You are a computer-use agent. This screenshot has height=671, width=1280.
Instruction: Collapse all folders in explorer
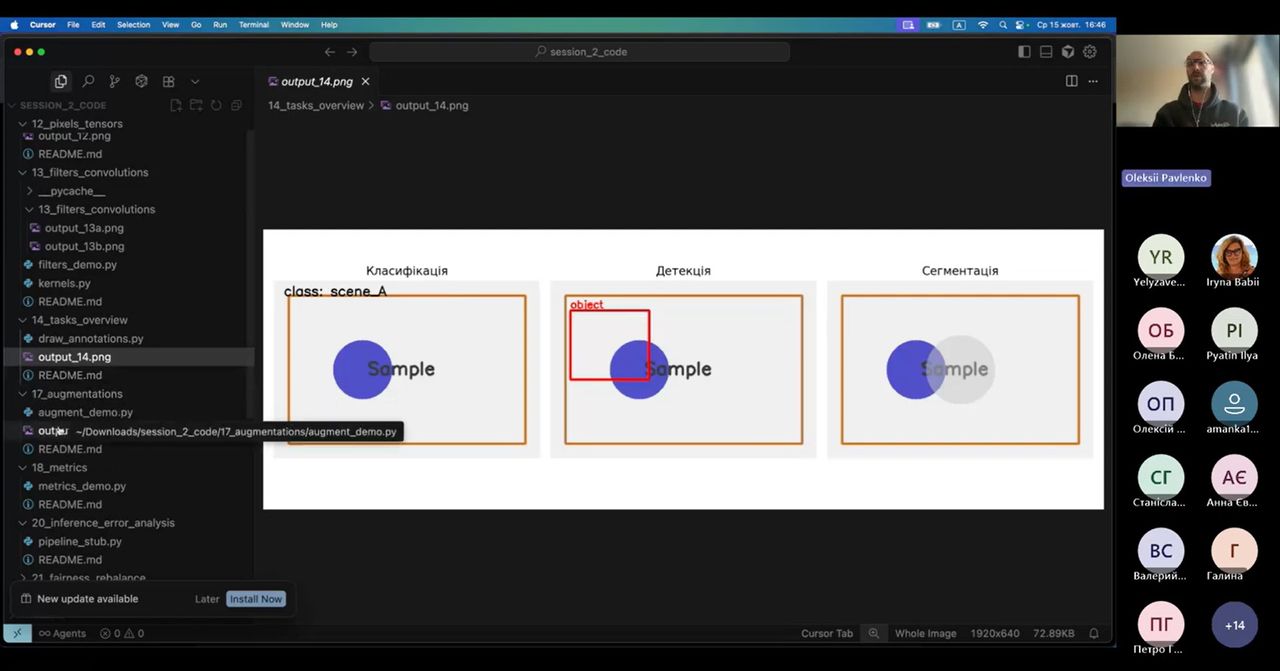(x=236, y=105)
